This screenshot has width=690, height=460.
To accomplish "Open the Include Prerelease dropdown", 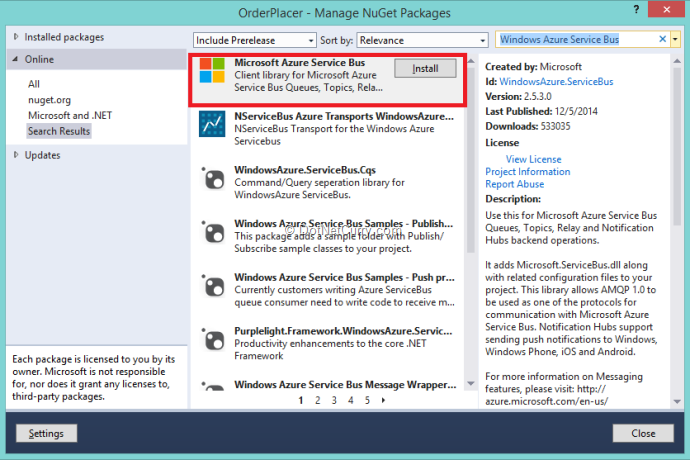I will [x=254, y=40].
